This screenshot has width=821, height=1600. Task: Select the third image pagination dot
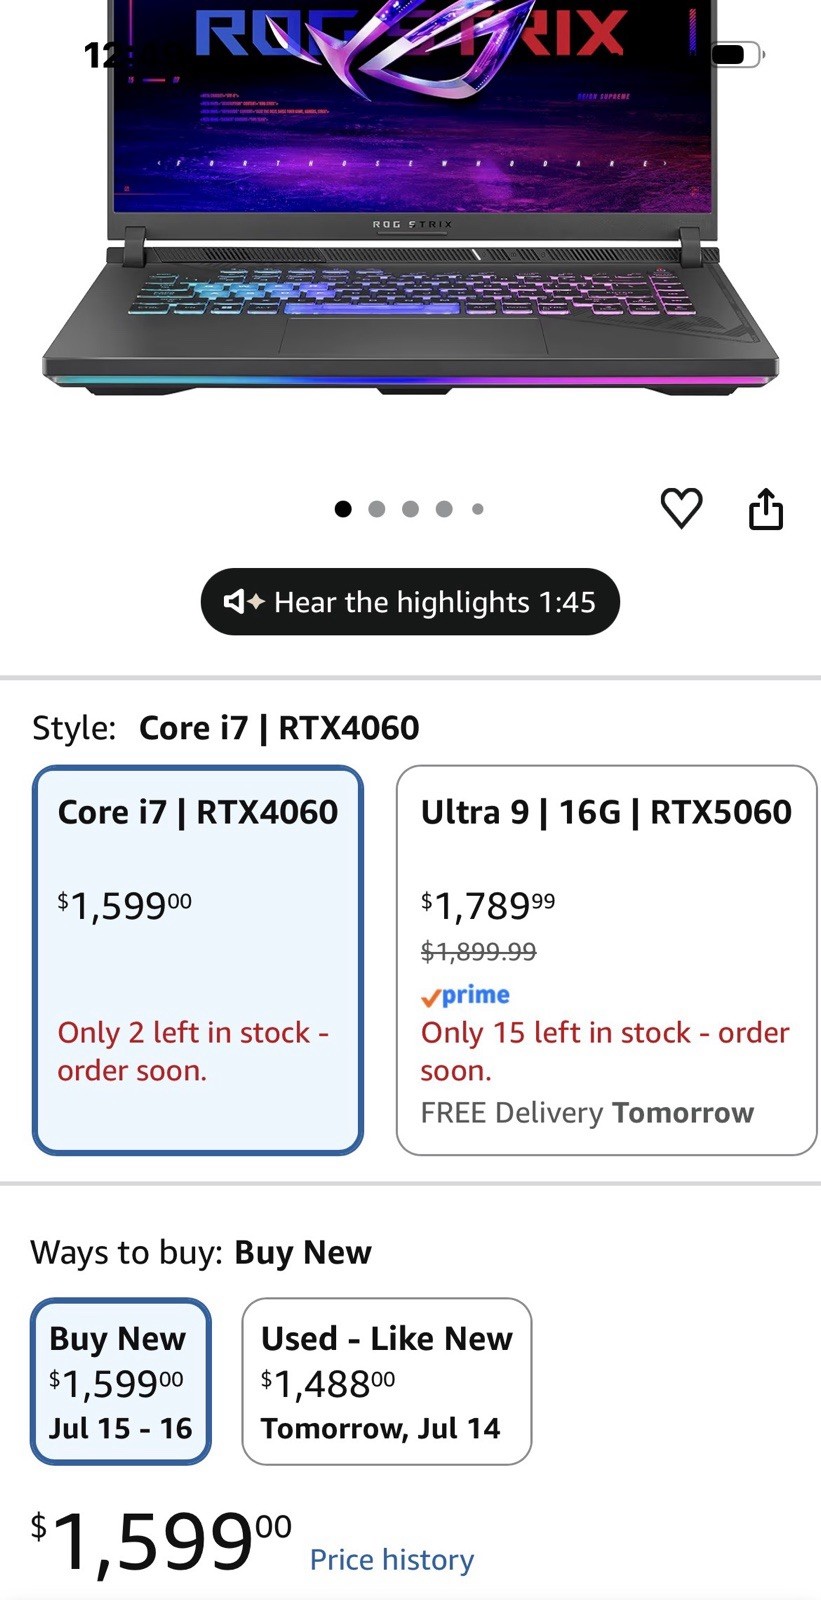tap(410, 509)
